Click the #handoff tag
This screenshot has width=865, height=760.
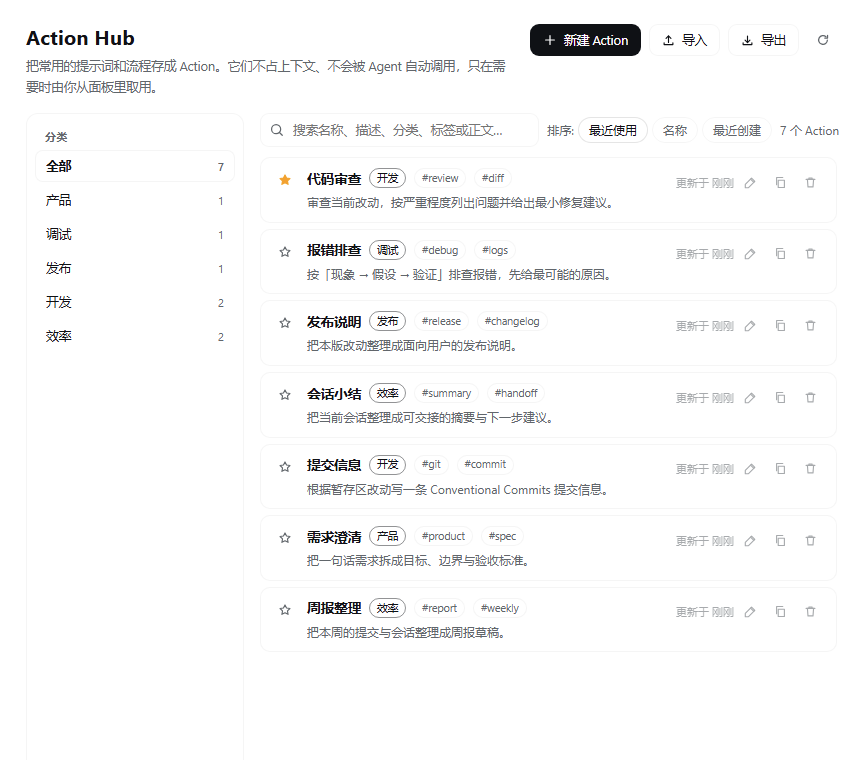click(x=516, y=393)
